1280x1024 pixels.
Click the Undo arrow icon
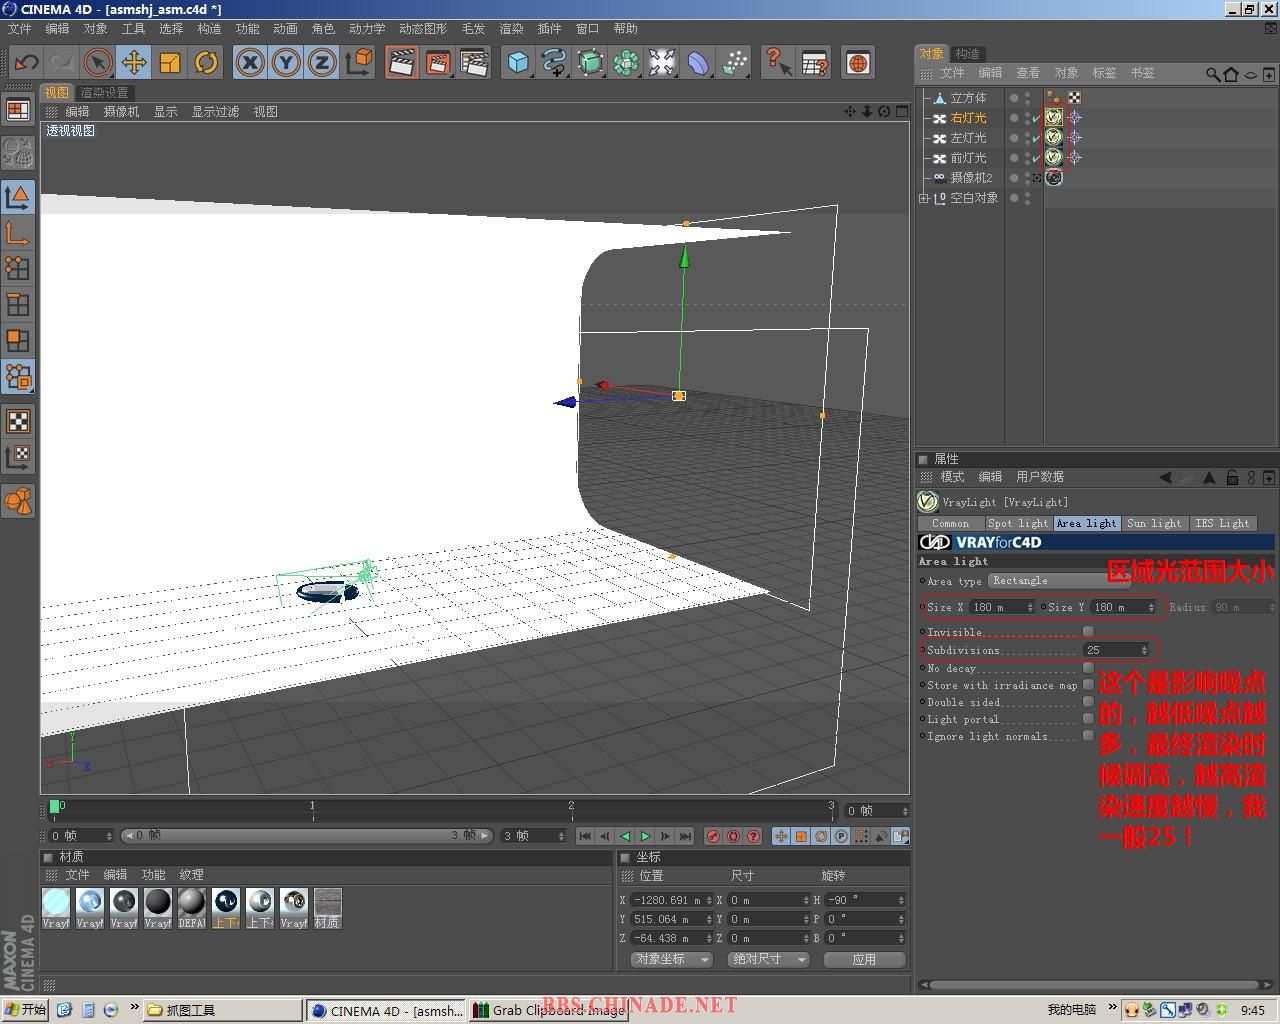tap(26, 63)
